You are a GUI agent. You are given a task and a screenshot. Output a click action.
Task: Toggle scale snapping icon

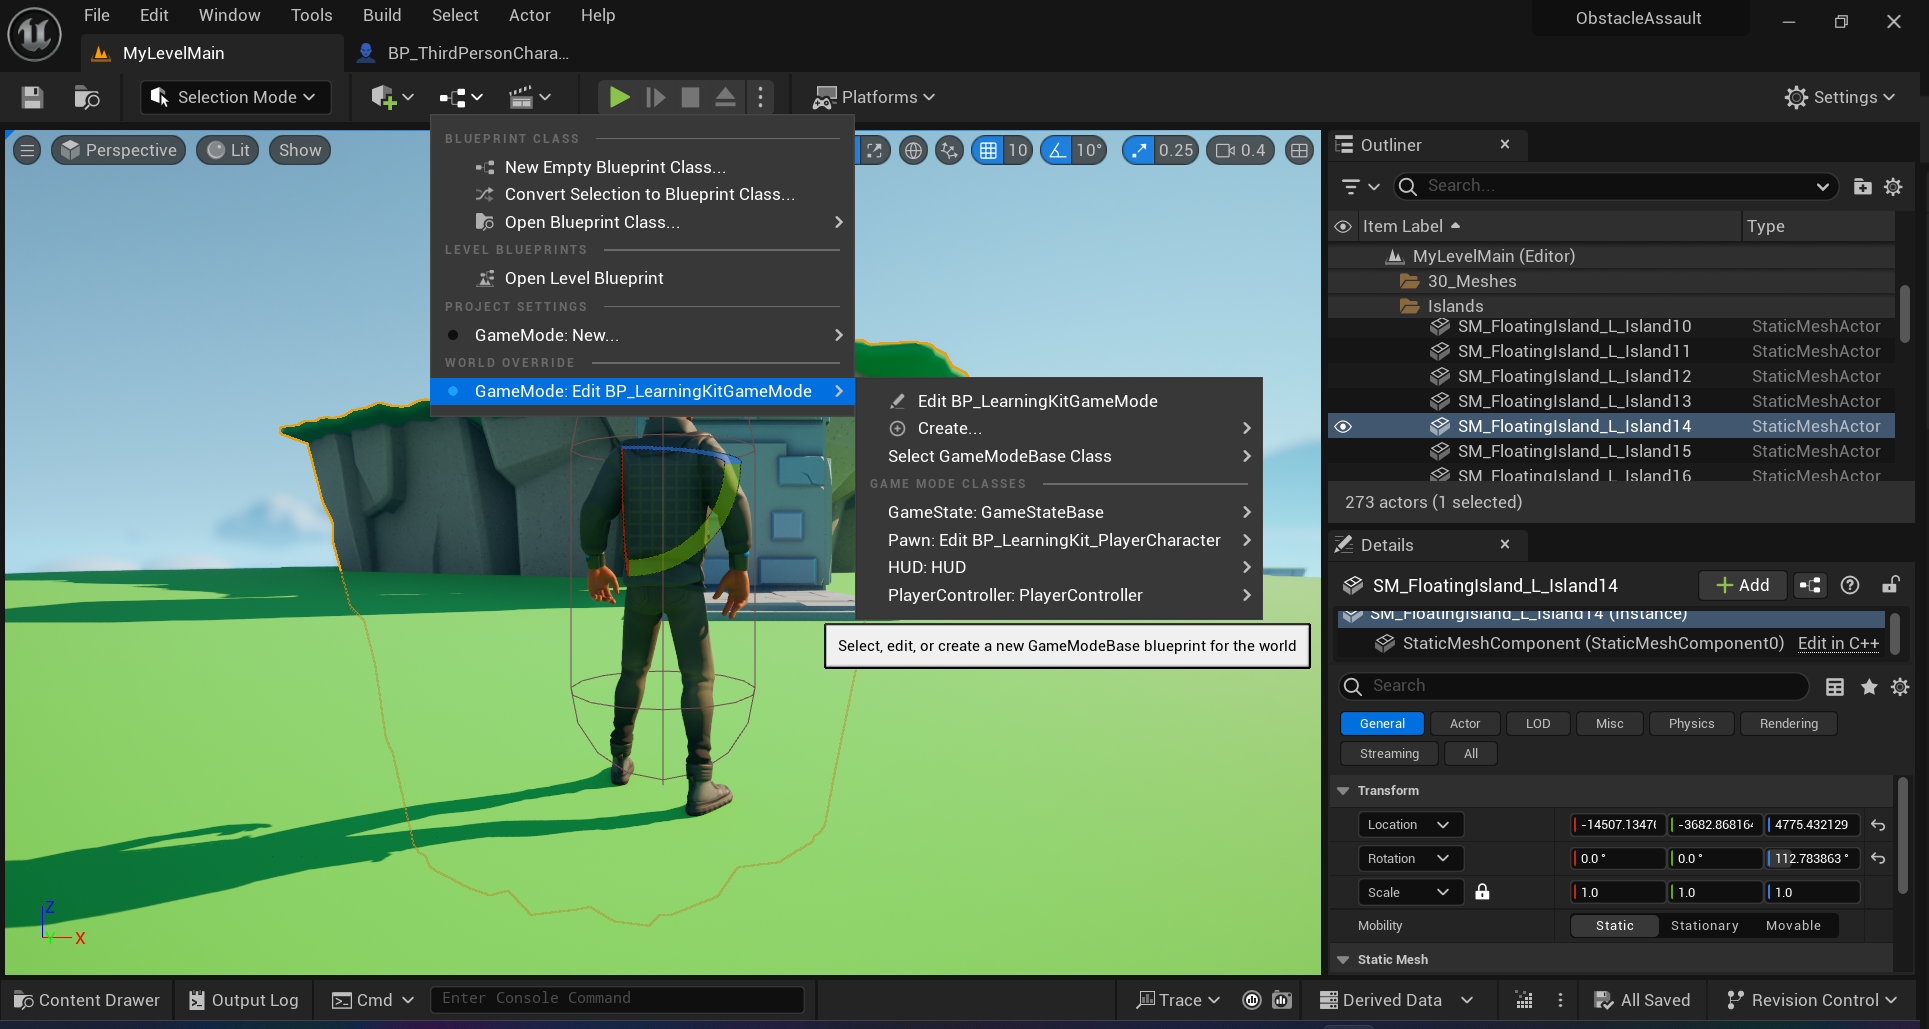[x=1138, y=150]
